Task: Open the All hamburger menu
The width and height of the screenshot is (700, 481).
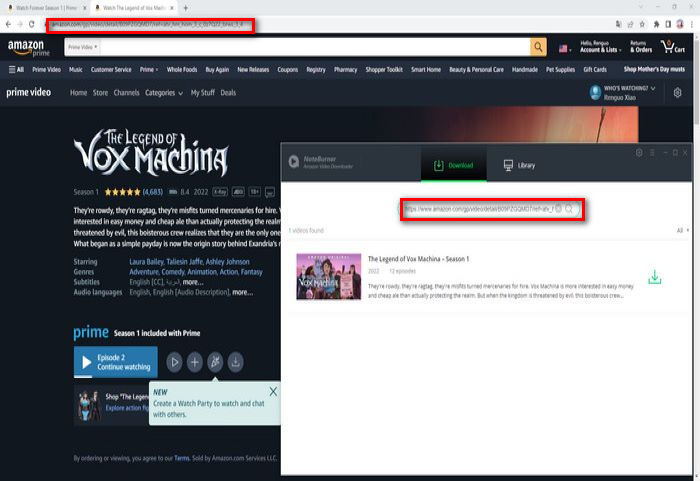Action: pyautogui.click(x=17, y=70)
